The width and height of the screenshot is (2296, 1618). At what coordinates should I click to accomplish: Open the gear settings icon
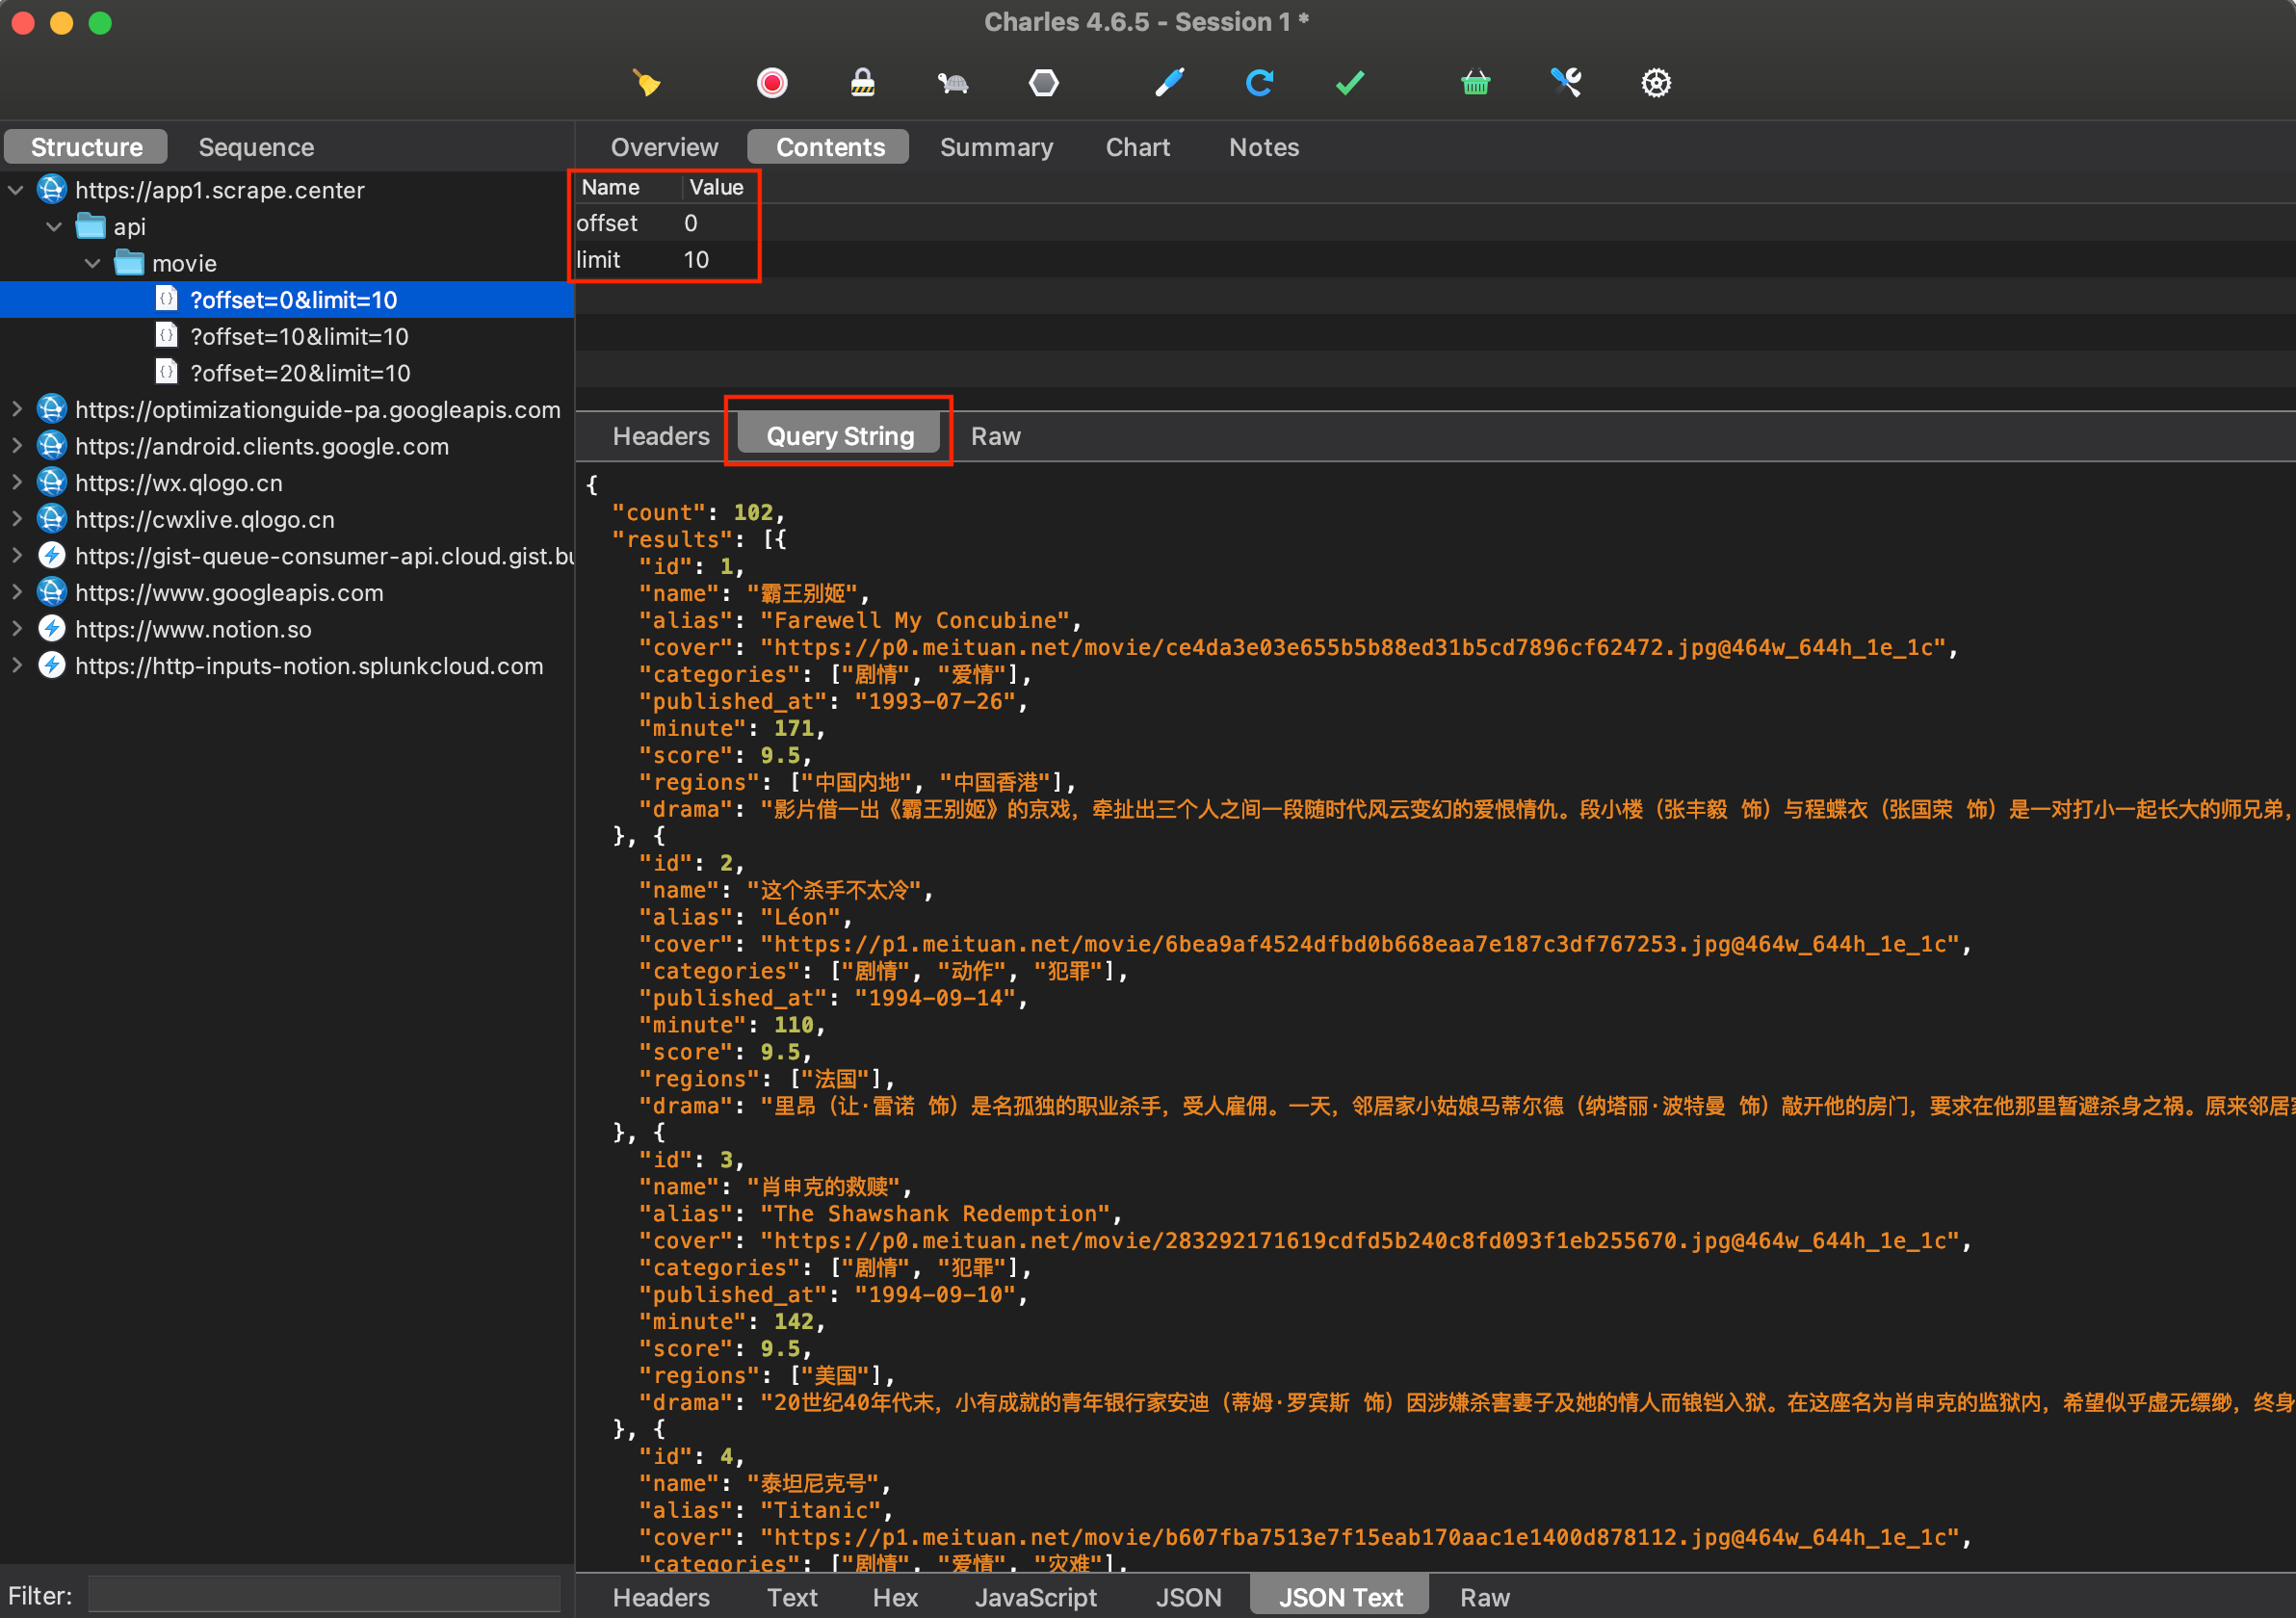(1656, 82)
